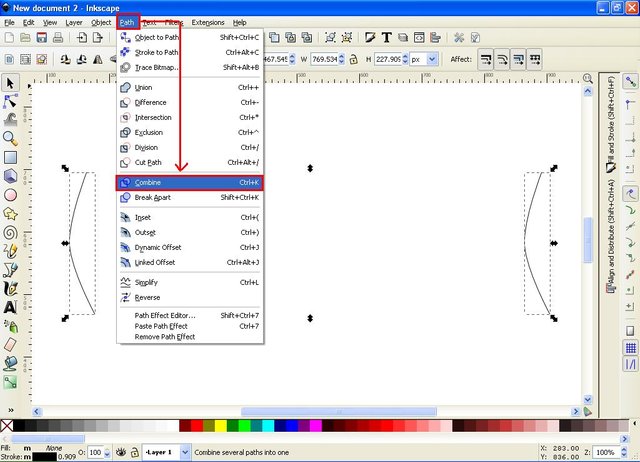The height and width of the screenshot is (462, 640).
Task: Open Fill and Stroke docked panel tab
Action: click(611, 124)
